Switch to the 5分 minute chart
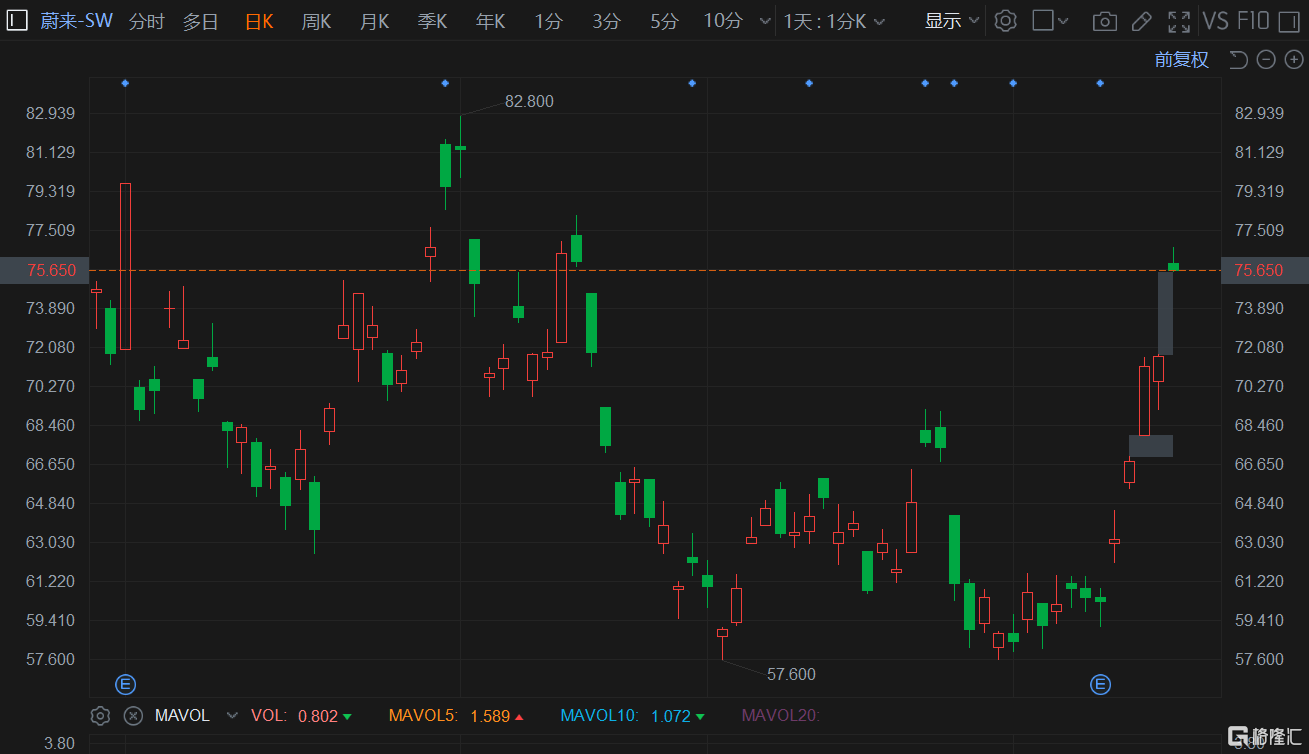1309x754 pixels. (664, 21)
